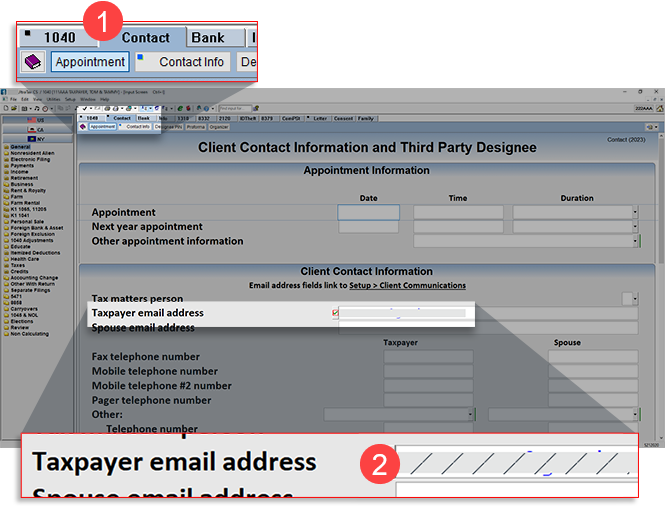Switch to the IDTheft tab
665x512 pixels.
click(247, 118)
